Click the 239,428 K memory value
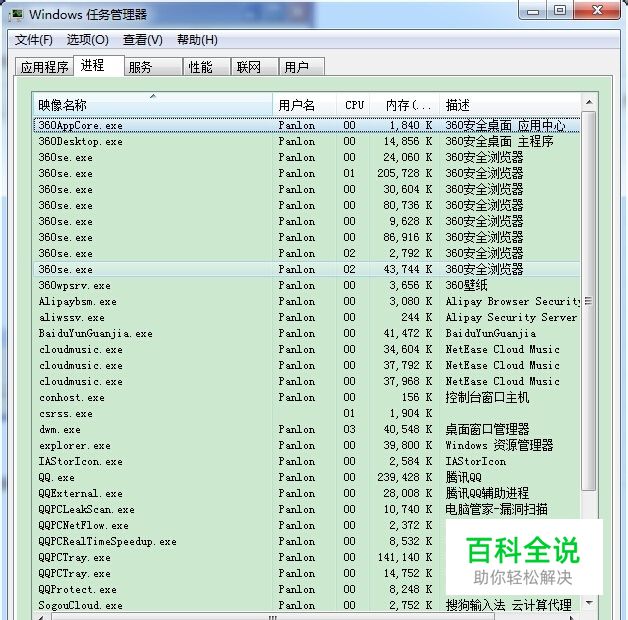Screen dimensions: 628x620 click(405, 477)
